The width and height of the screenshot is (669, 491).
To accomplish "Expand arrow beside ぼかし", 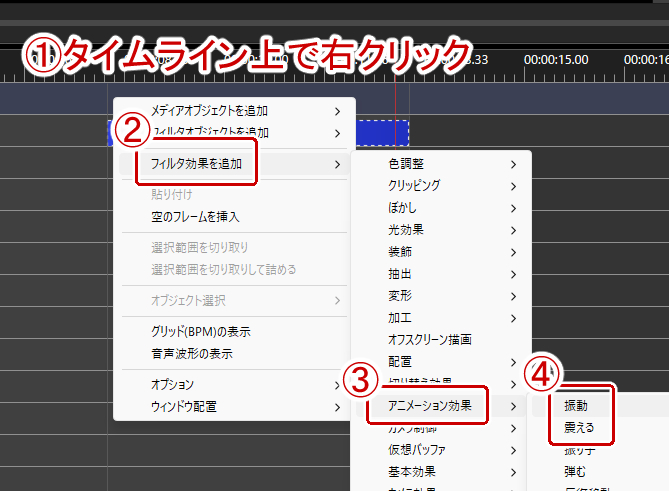I will pyautogui.click(x=514, y=209).
